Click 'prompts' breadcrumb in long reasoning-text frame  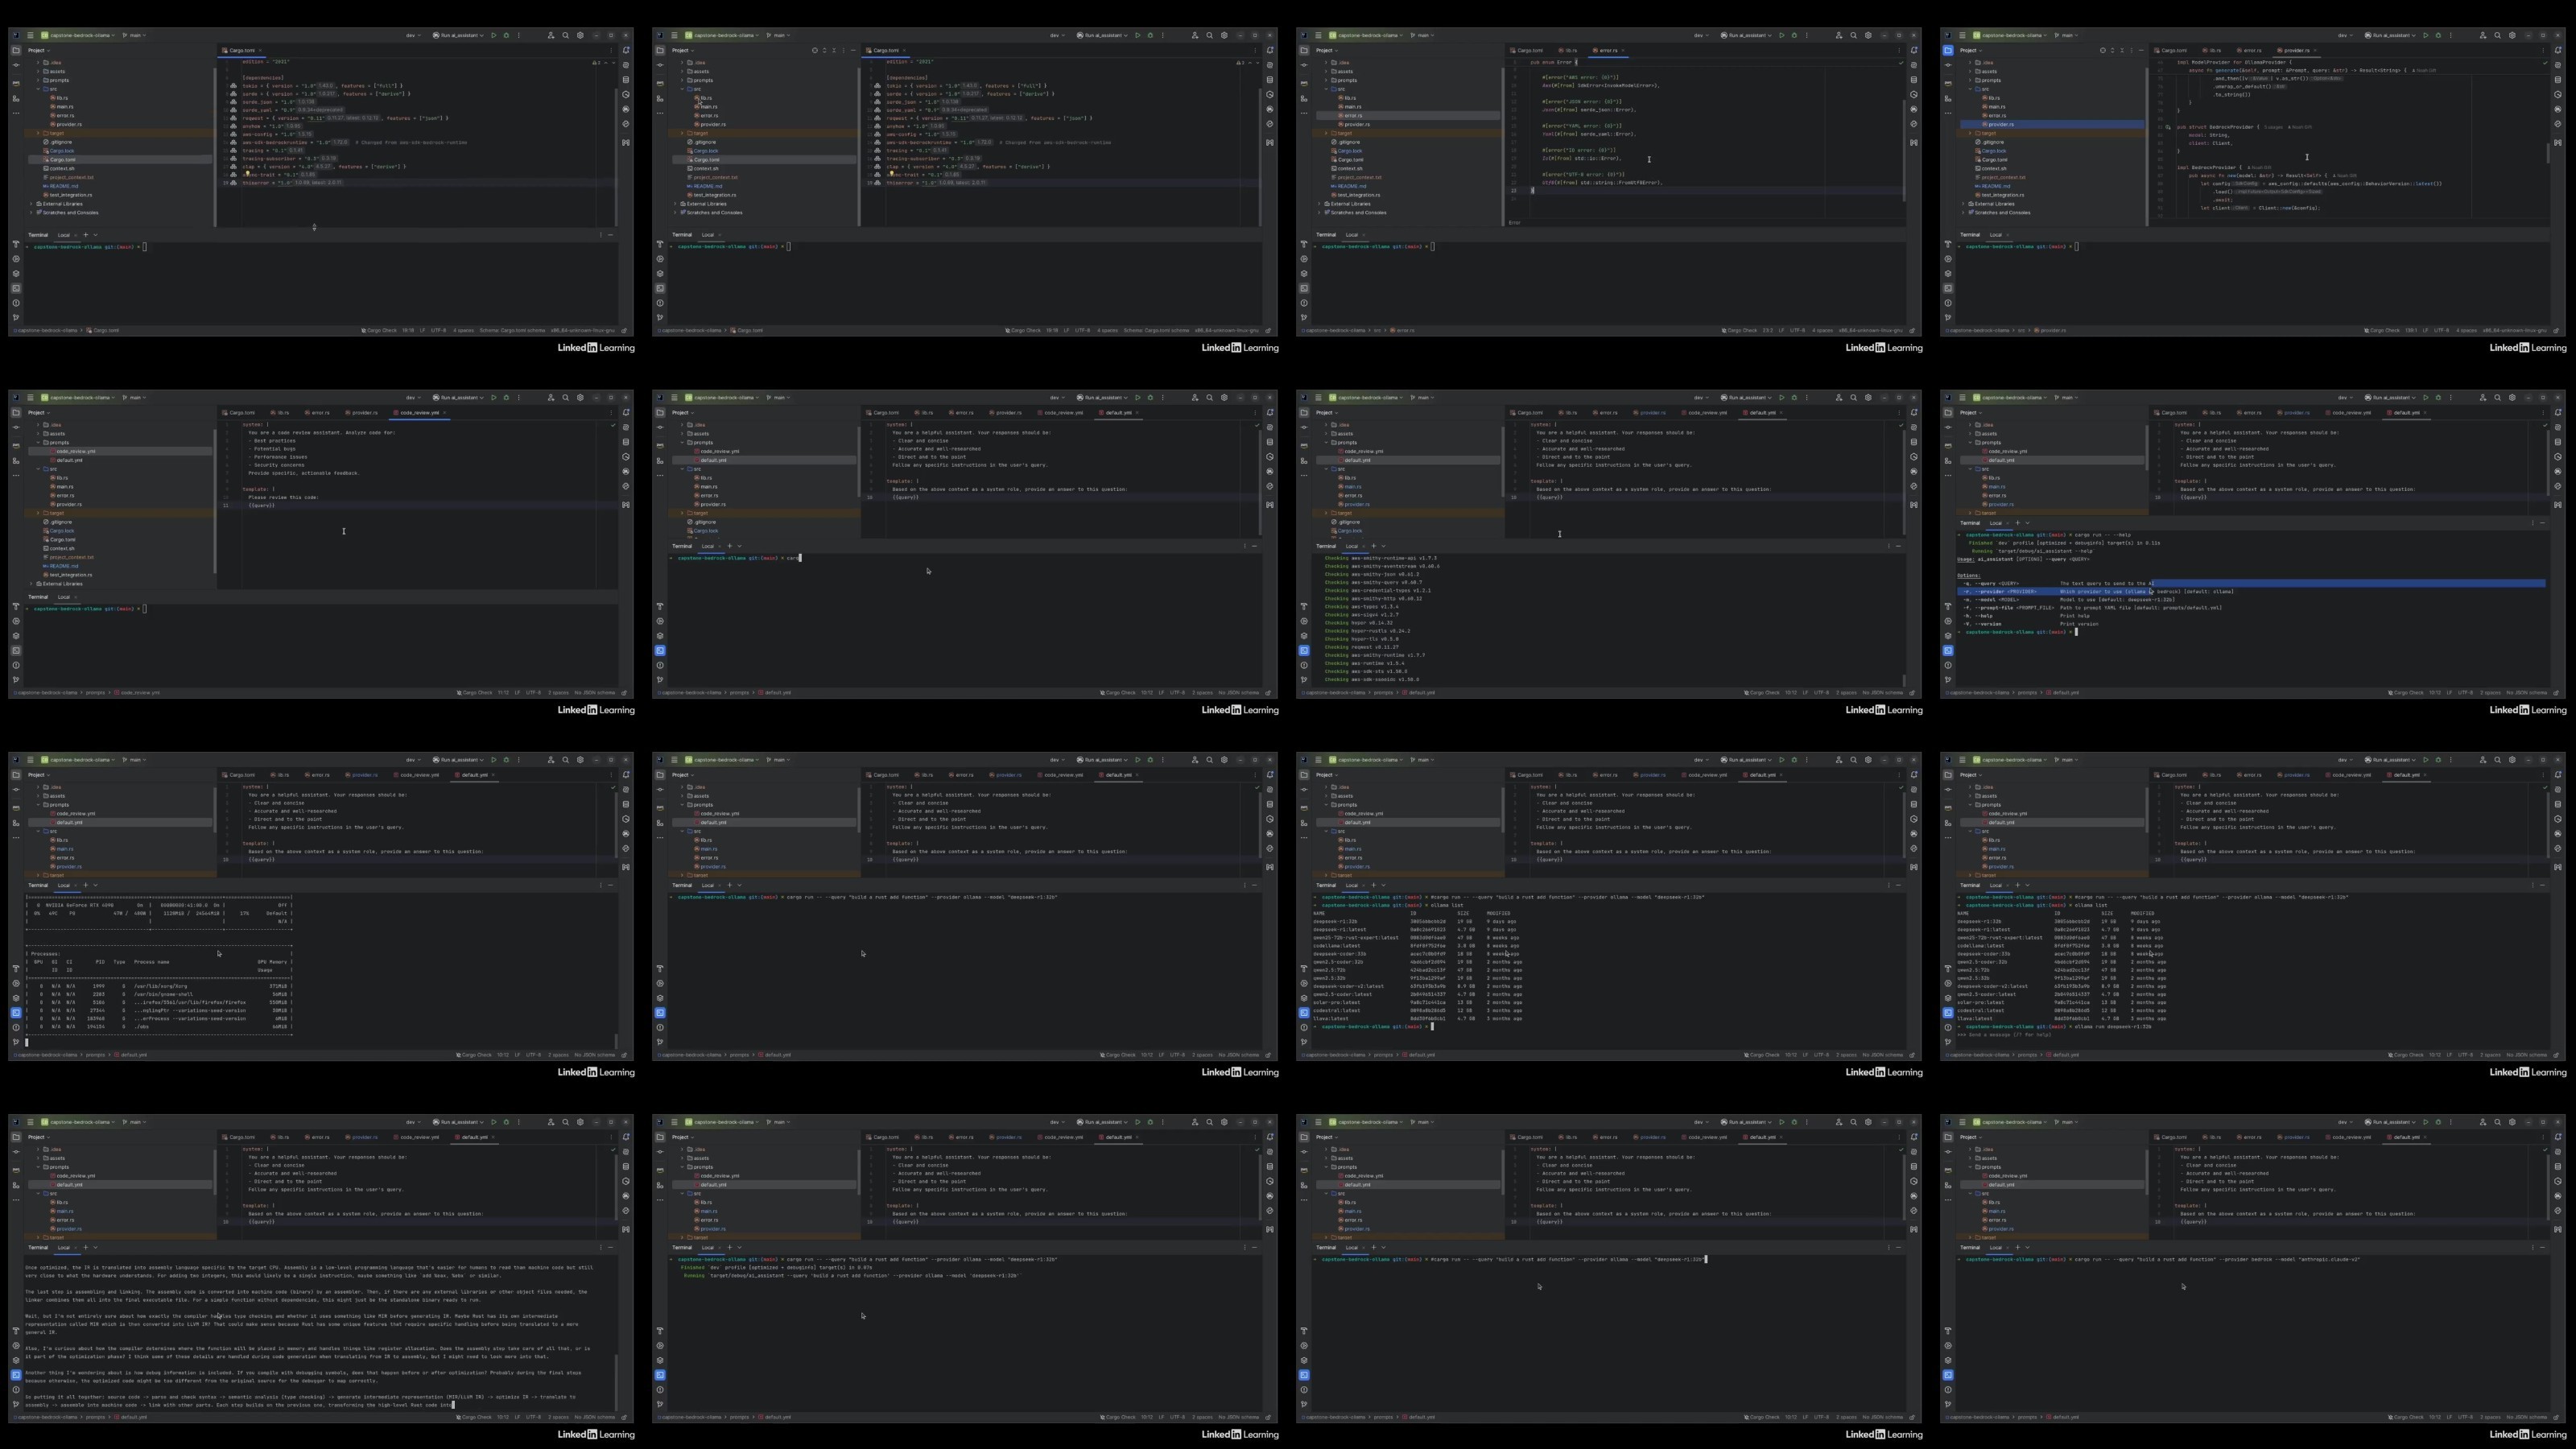(x=95, y=1416)
